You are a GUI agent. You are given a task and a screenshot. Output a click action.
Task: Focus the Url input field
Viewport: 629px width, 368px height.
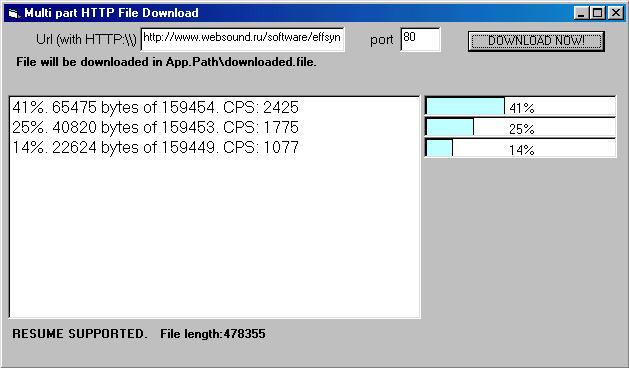[243, 39]
